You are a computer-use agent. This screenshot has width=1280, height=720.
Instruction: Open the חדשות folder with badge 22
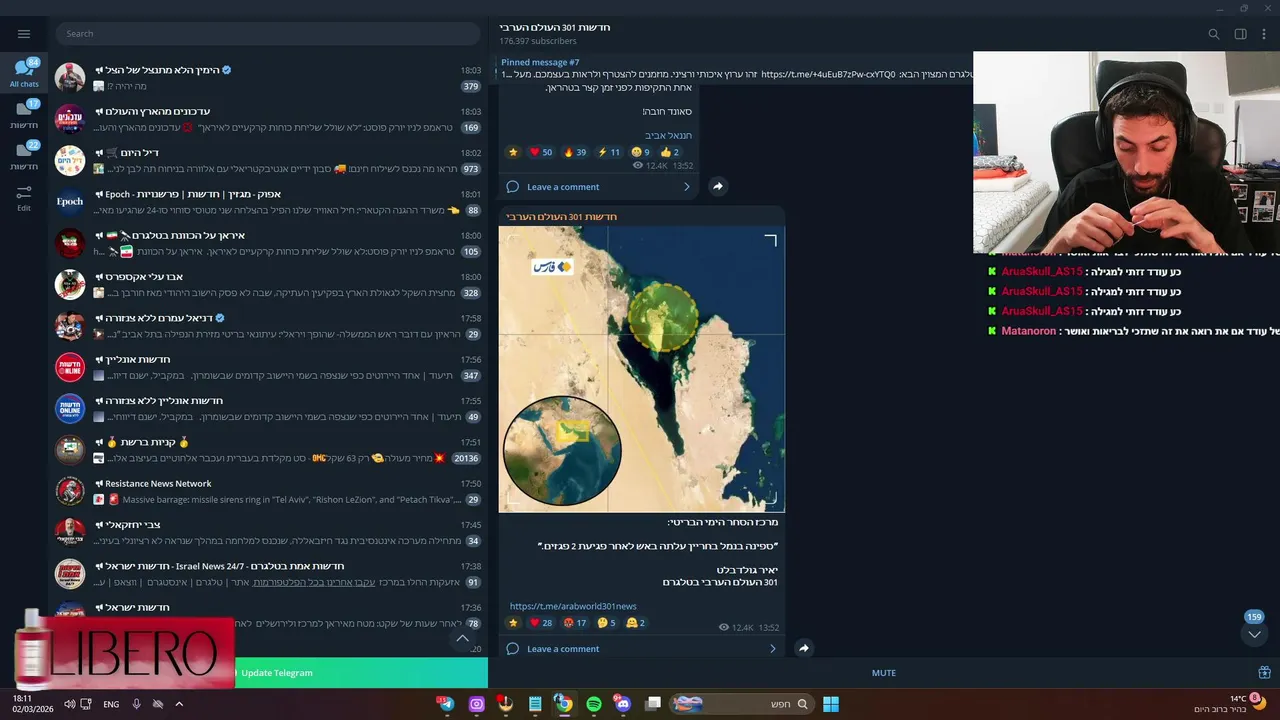[x=24, y=155]
